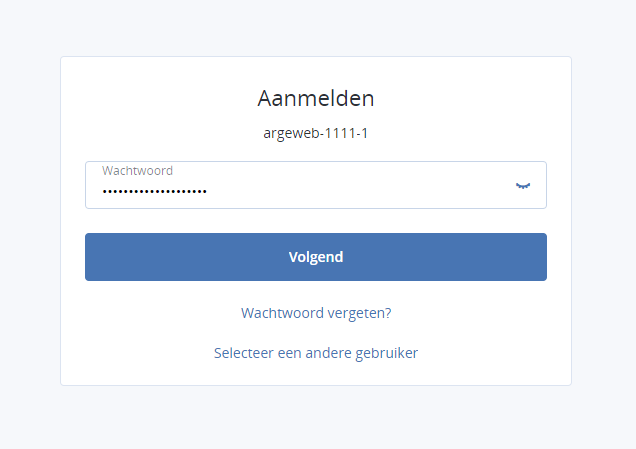Submit the login via Volgend

point(316,257)
